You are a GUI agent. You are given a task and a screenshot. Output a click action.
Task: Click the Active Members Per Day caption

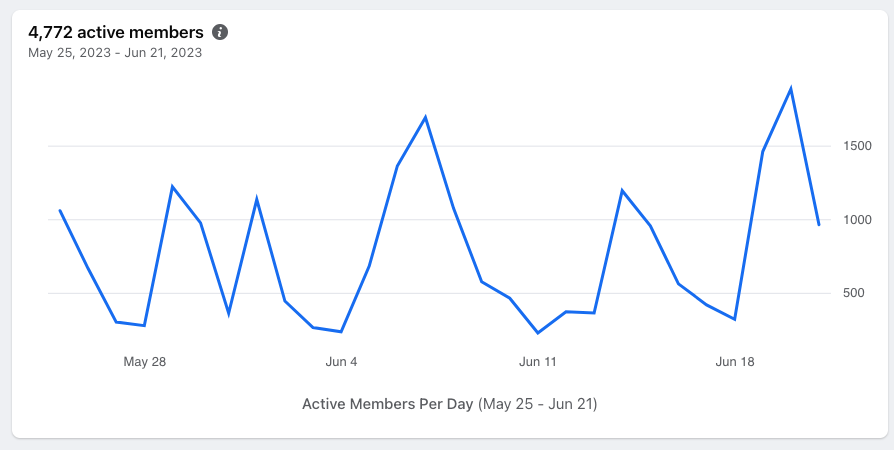[x=449, y=404]
